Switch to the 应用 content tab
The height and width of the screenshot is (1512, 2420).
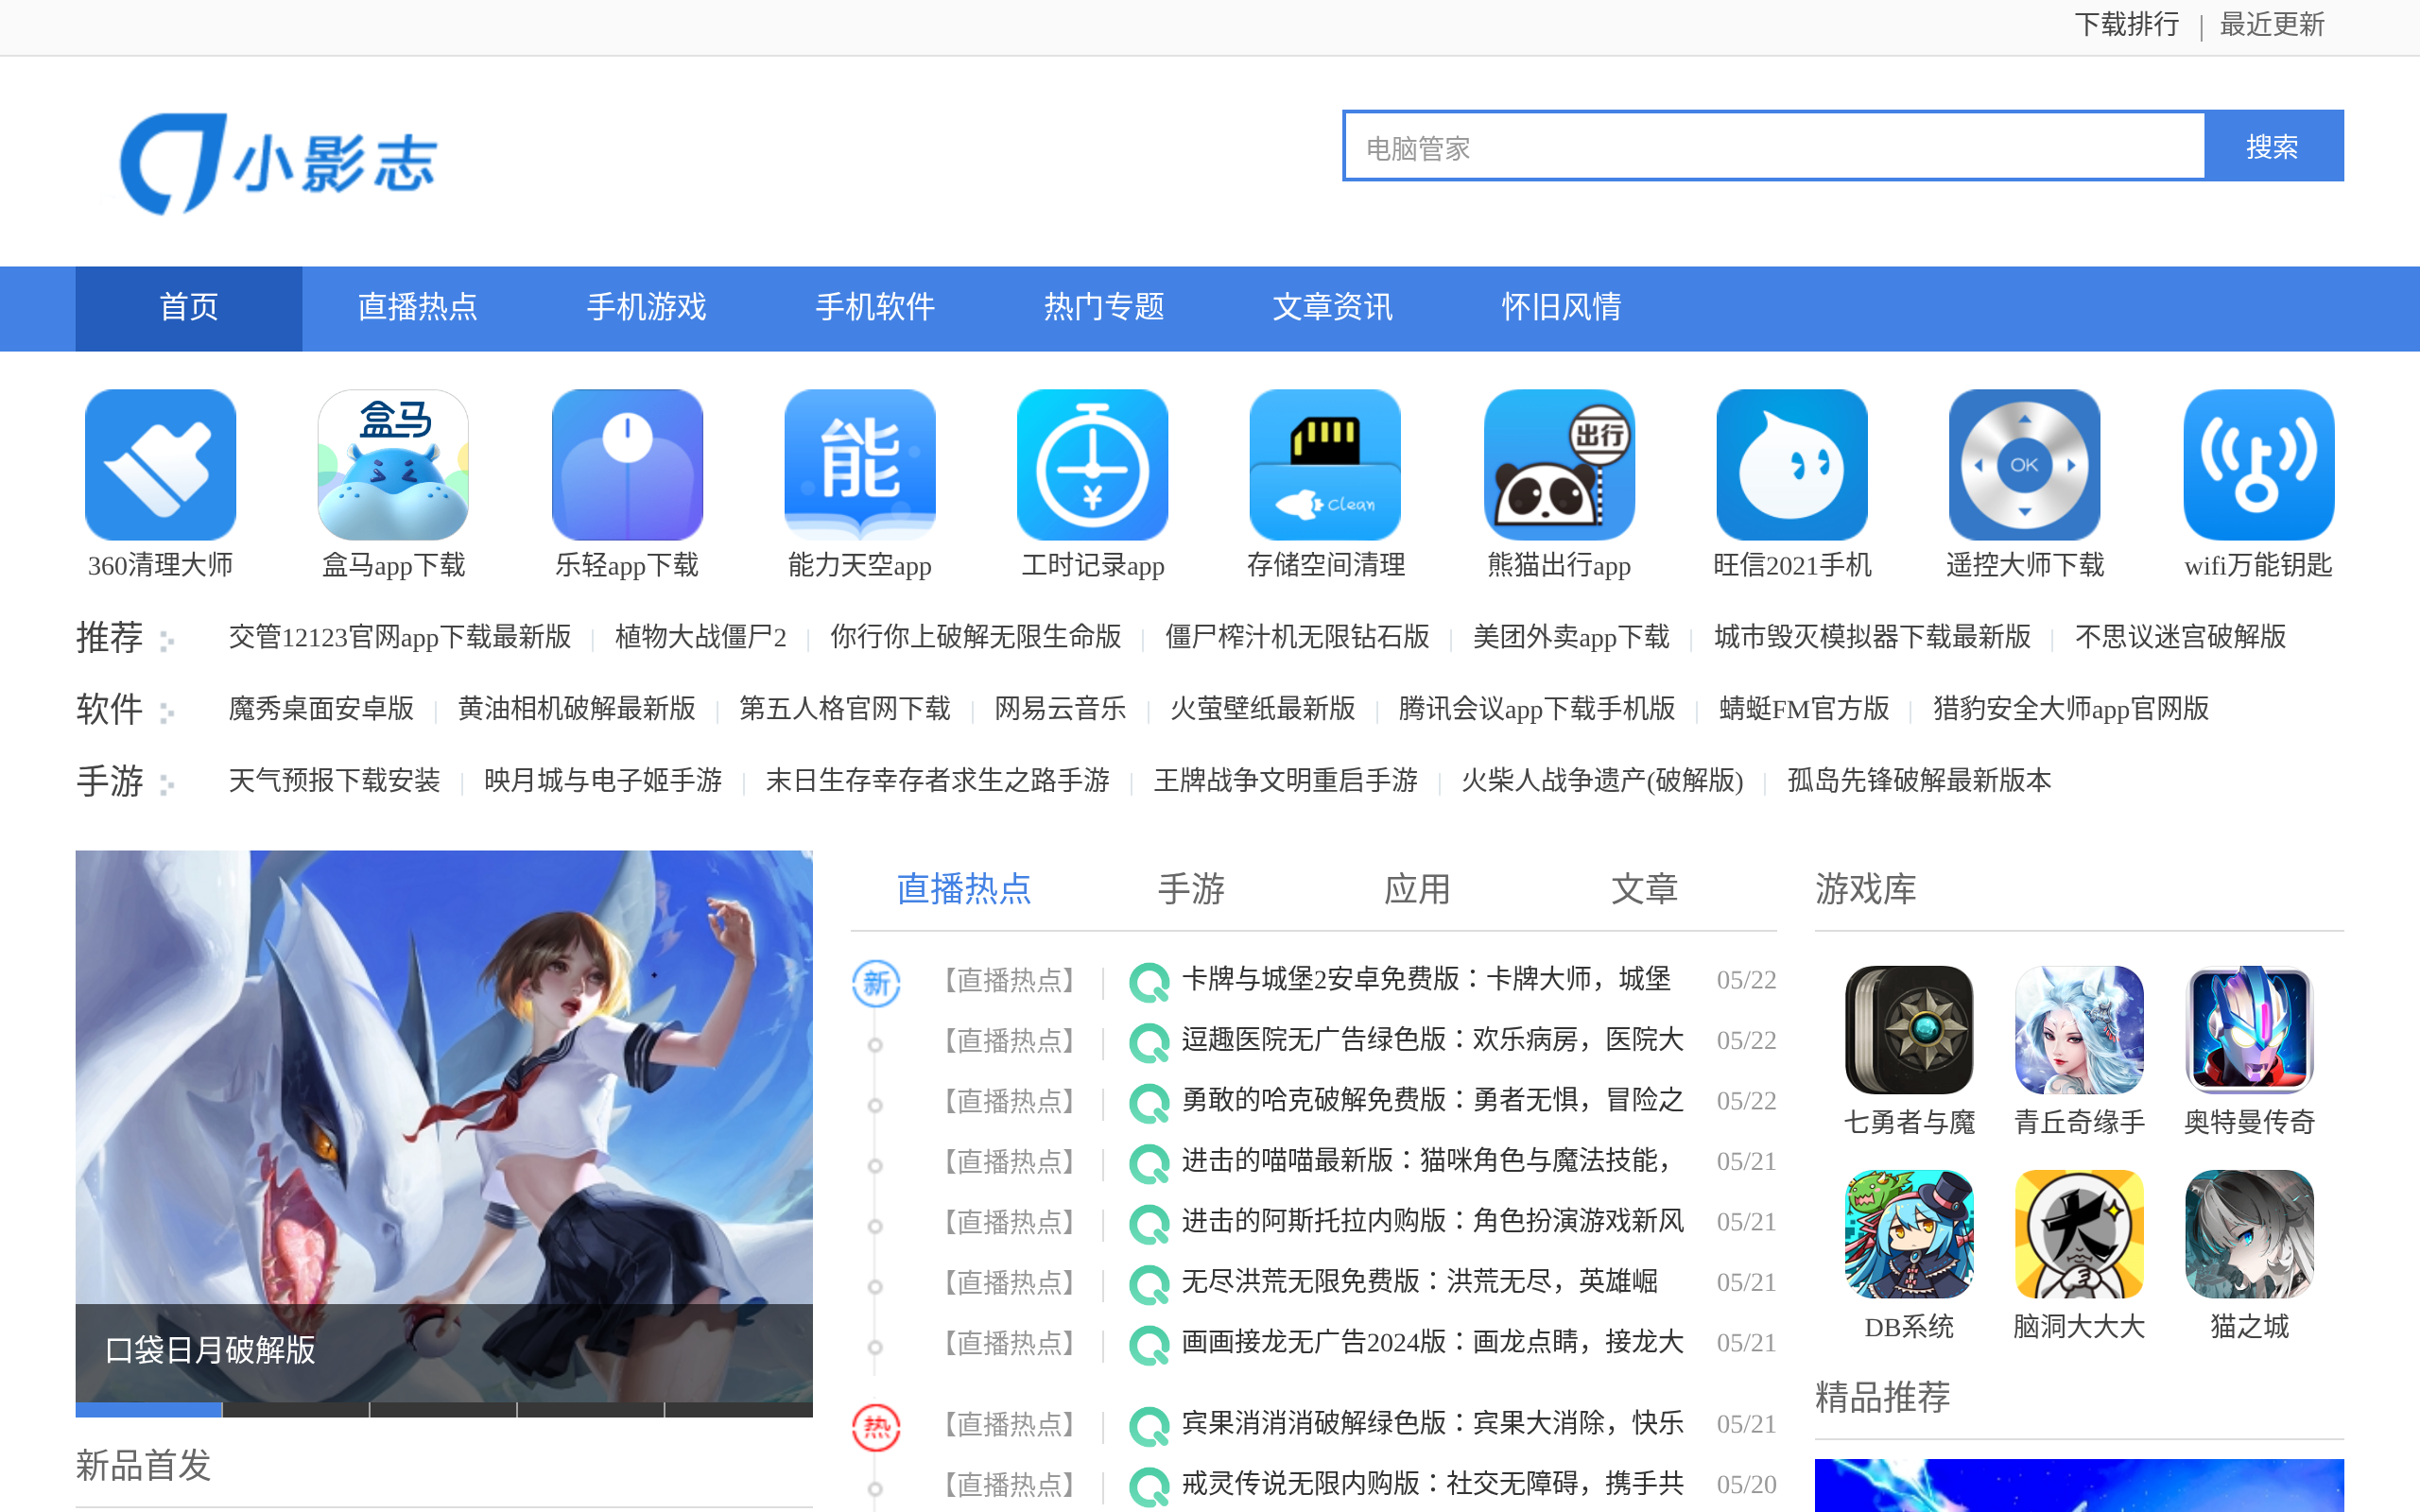click(x=1417, y=889)
